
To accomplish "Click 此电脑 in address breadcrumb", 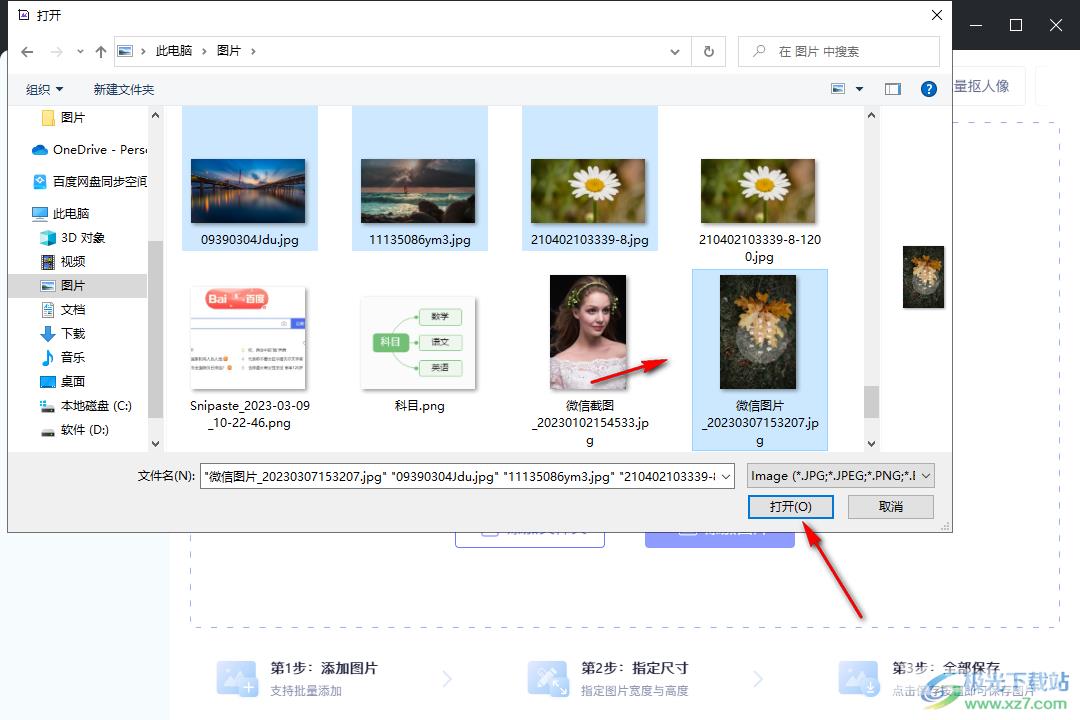I will click(x=174, y=52).
